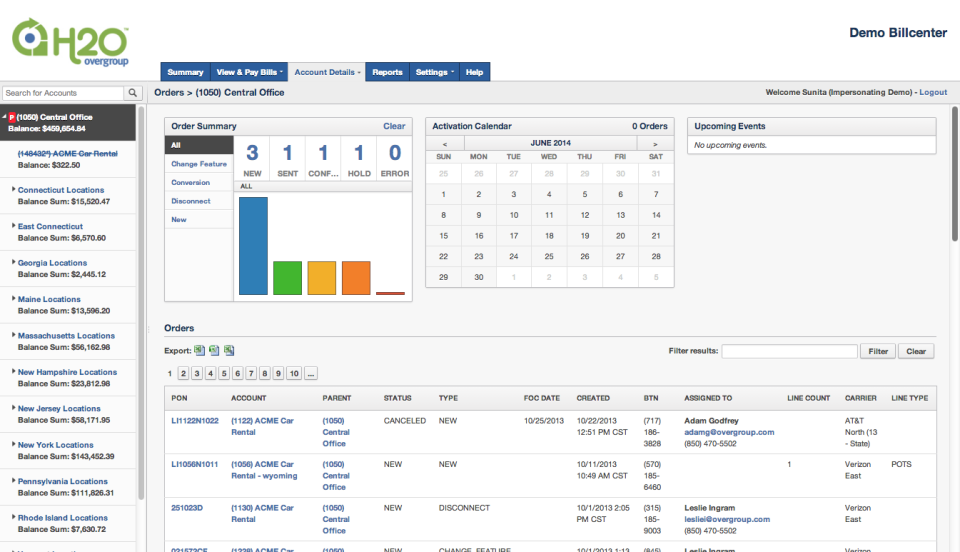Click the account search magnifier icon
The height and width of the screenshot is (552, 960).
click(x=132, y=93)
